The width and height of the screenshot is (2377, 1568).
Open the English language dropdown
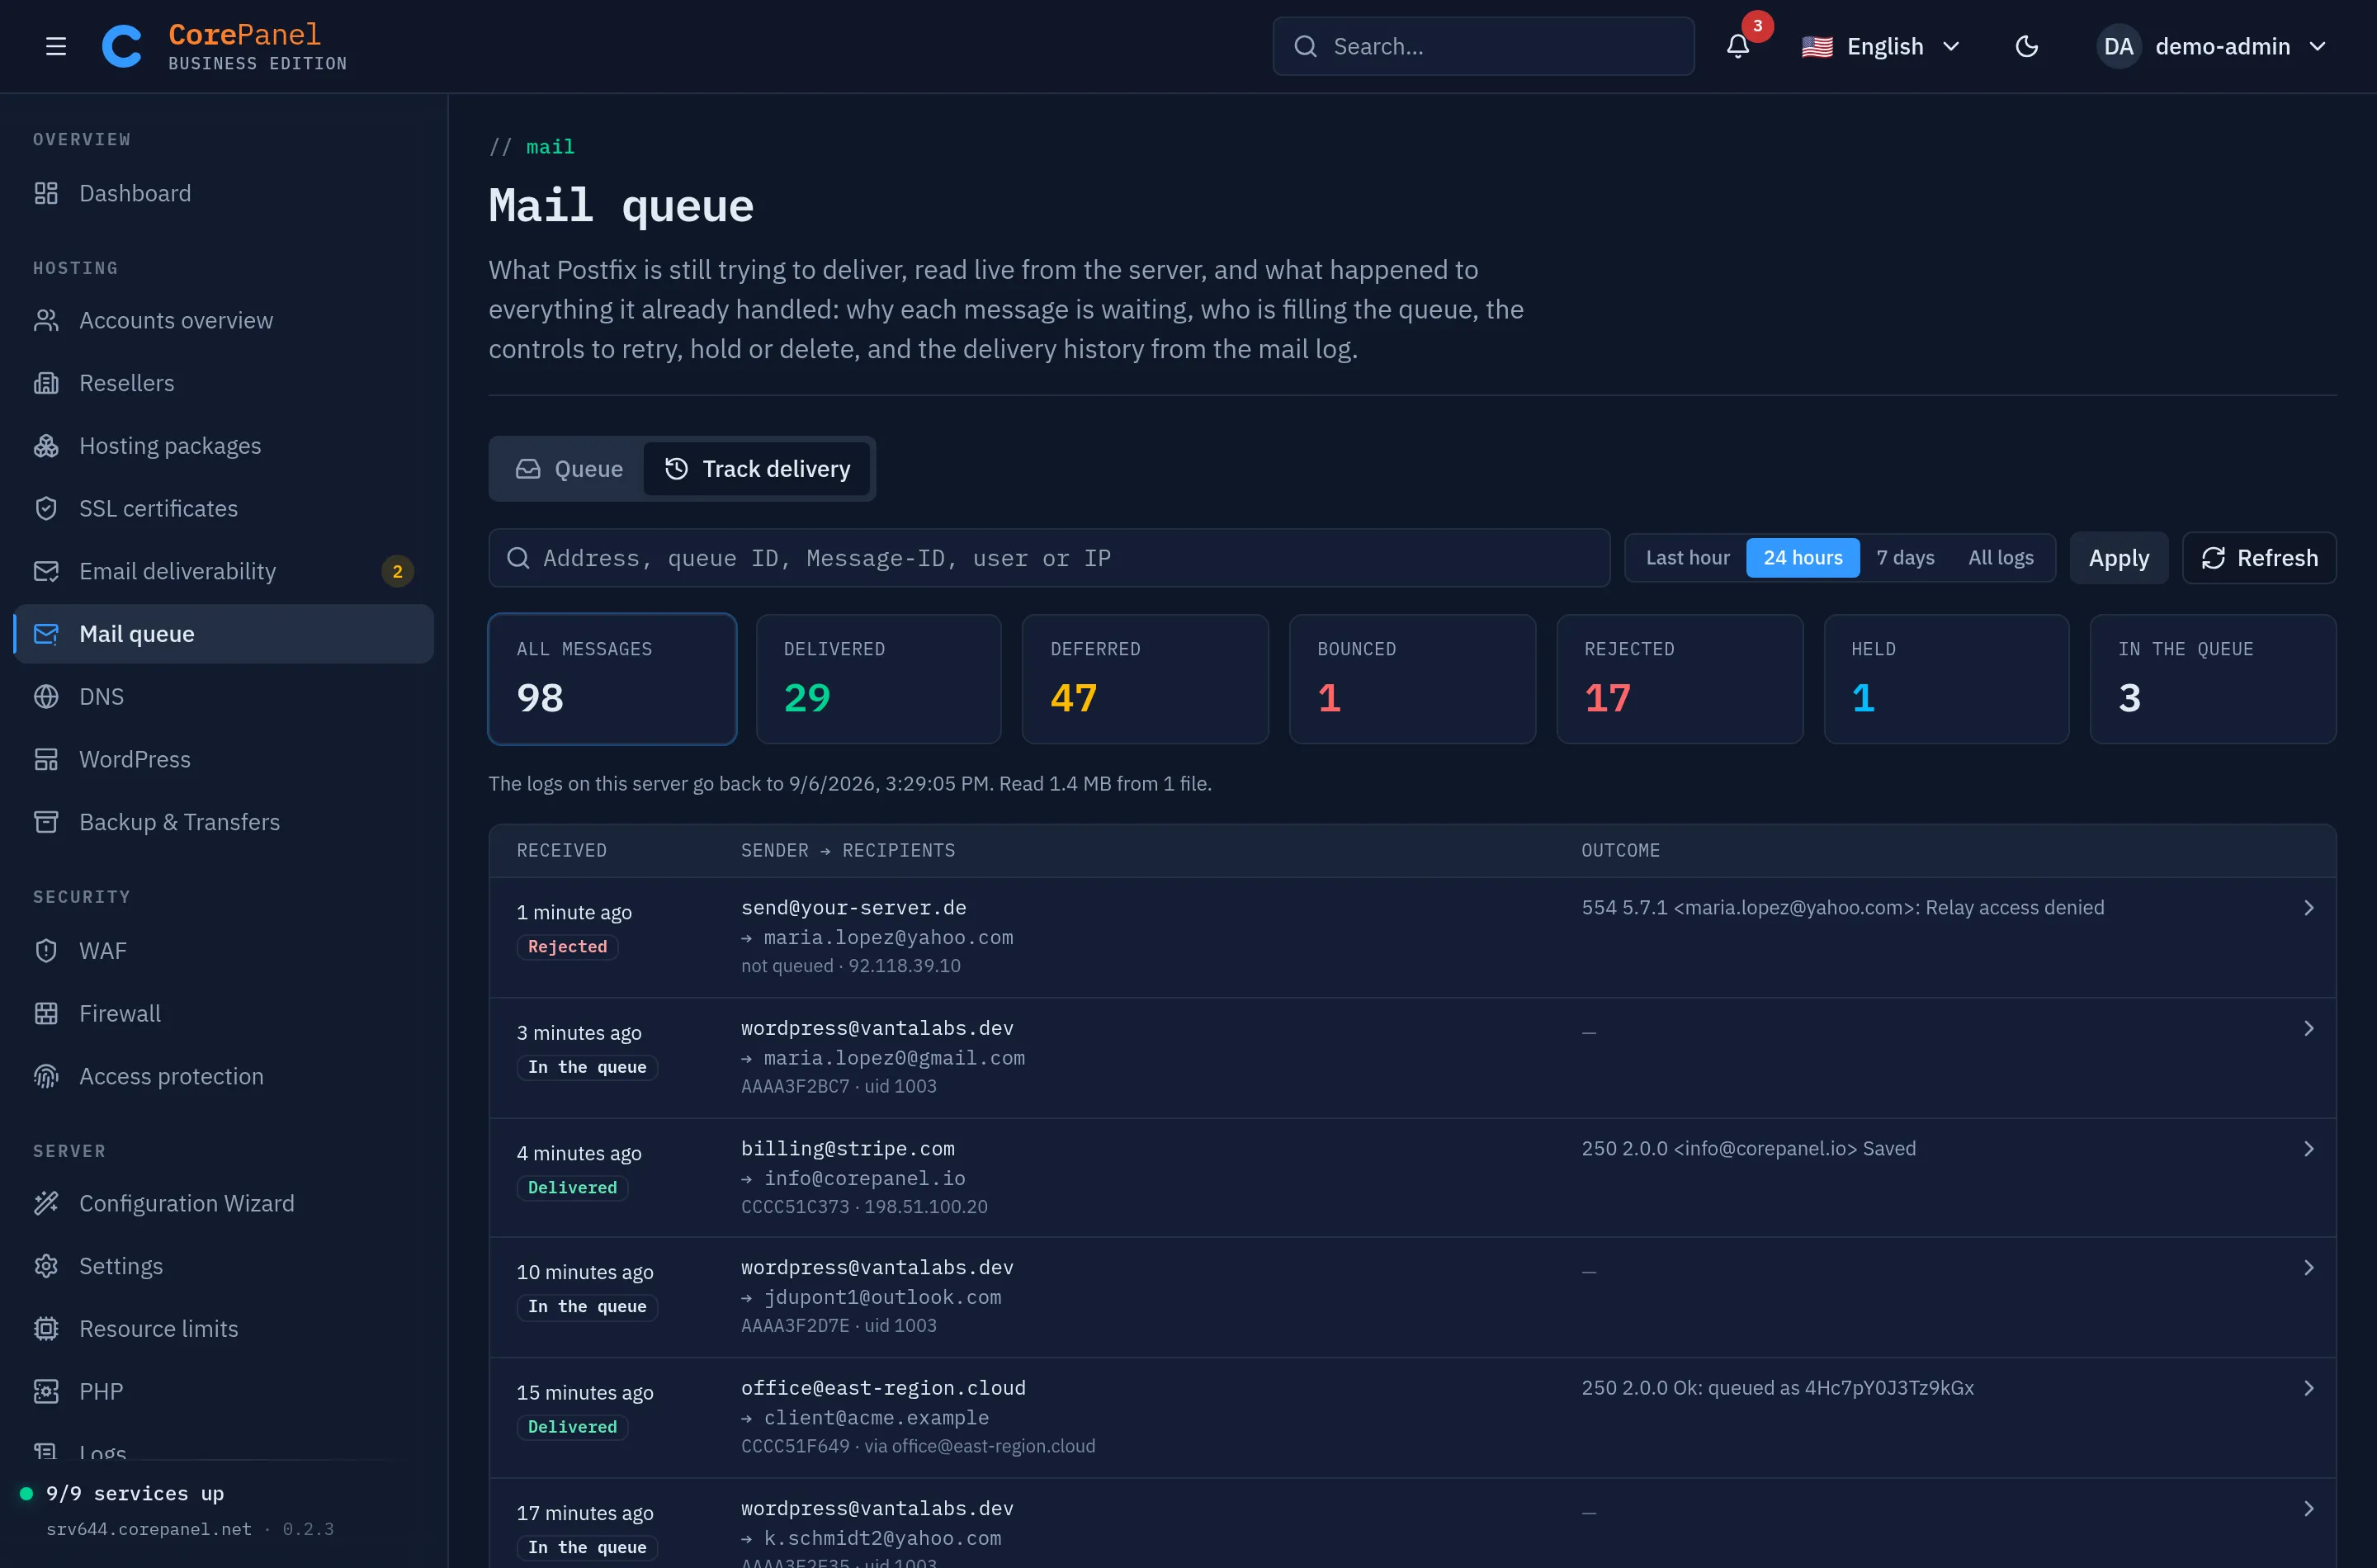[1880, 46]
